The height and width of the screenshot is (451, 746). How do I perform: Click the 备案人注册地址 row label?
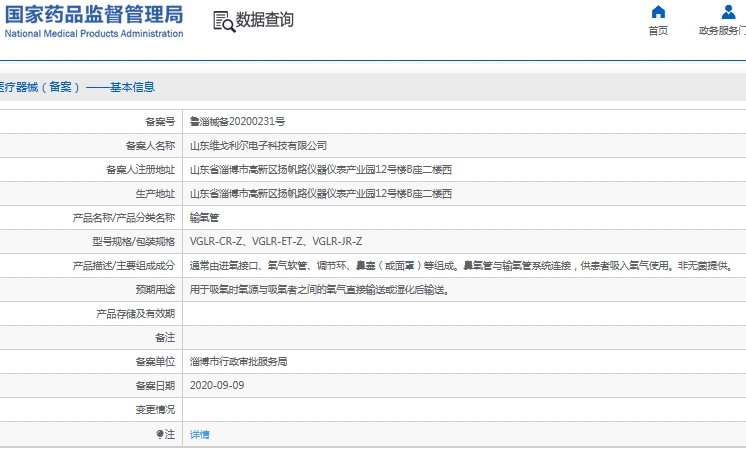tap(140, 170)
